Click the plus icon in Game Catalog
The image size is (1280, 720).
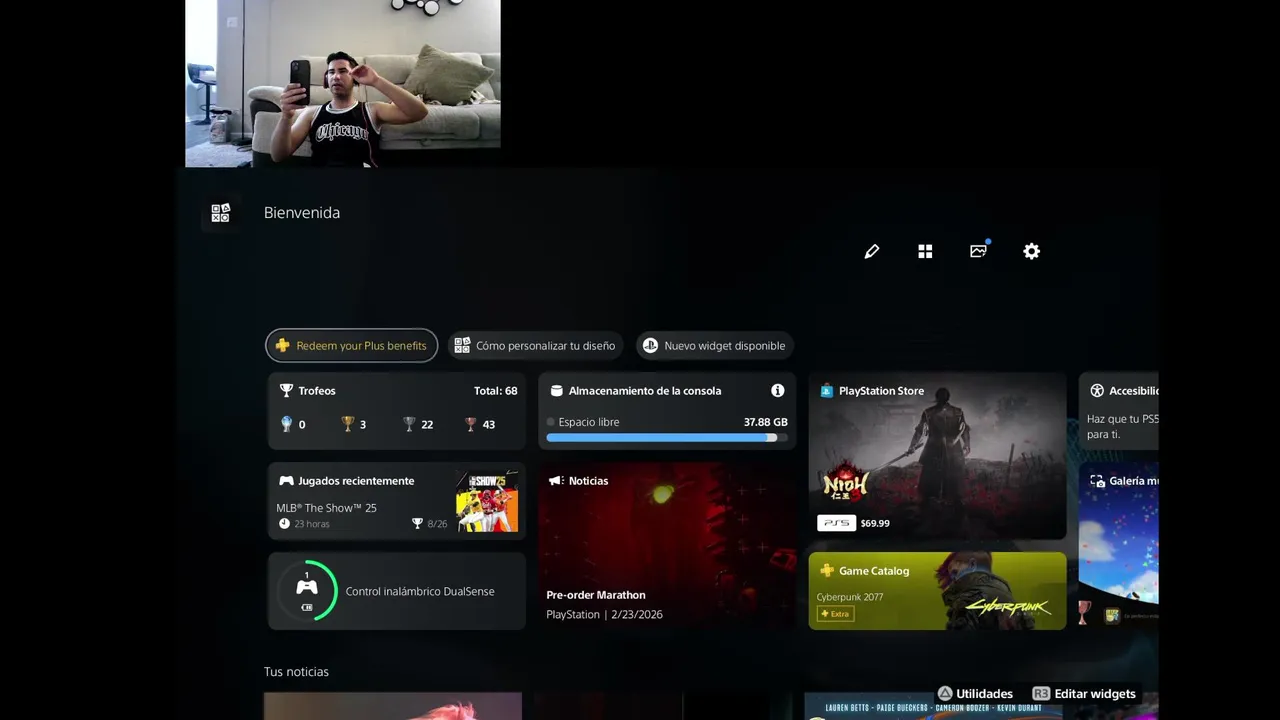pyautogui.click(x=826, y=571)
